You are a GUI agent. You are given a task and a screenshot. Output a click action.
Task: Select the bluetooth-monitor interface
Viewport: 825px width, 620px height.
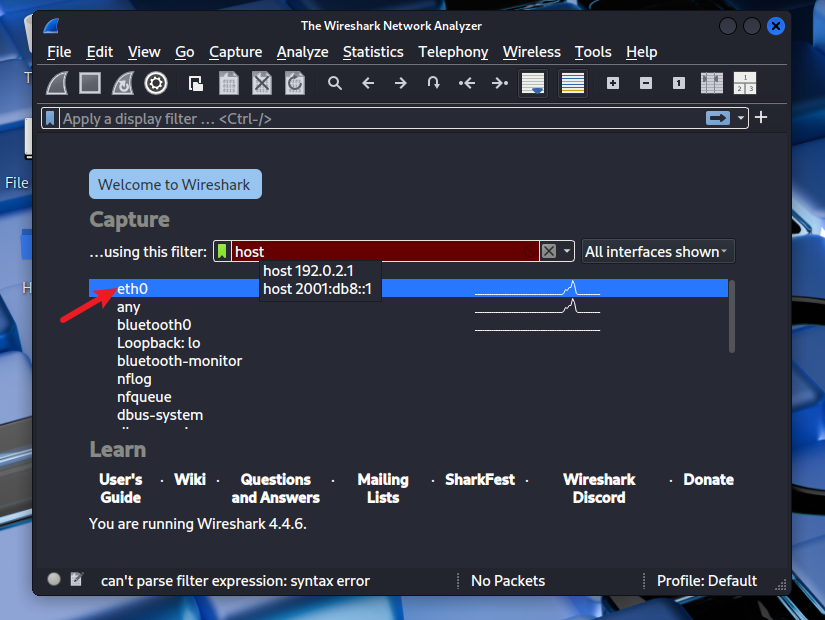408,361
